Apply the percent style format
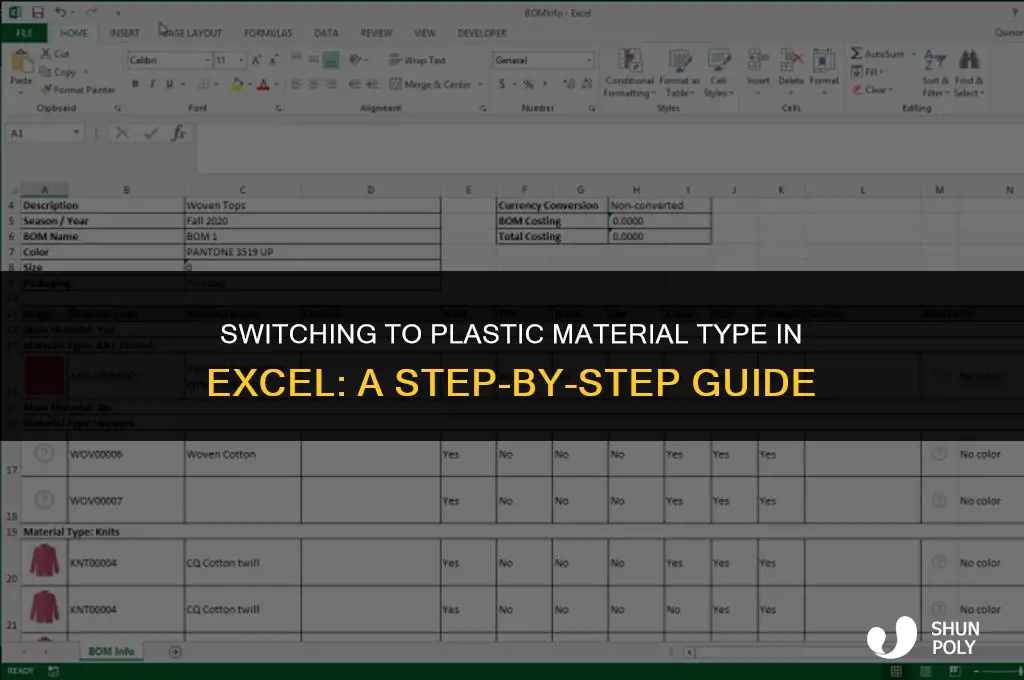Screen dimensions: 1024x680 pyautogui.click(x=528, y=84)
